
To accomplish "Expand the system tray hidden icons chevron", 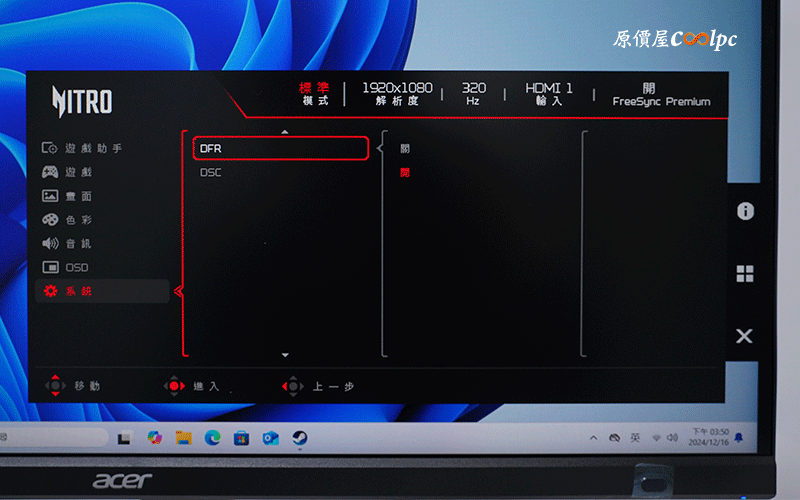I will (x=593, y=438).
